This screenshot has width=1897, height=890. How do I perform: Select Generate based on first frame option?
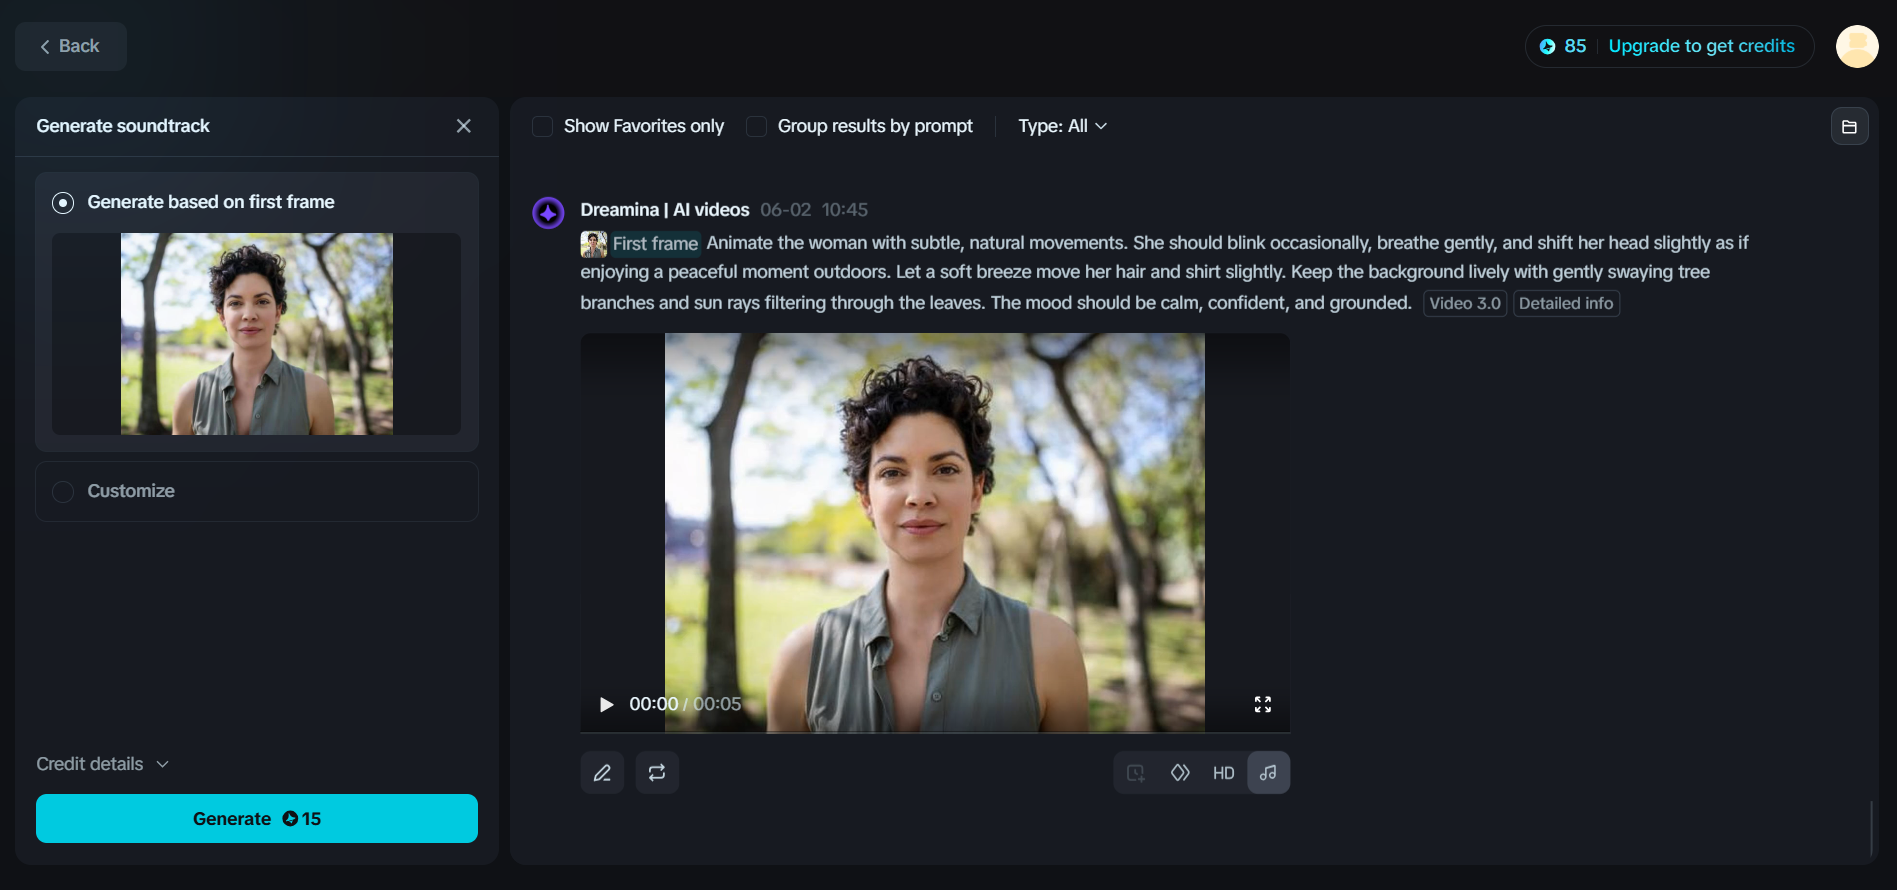63,203
